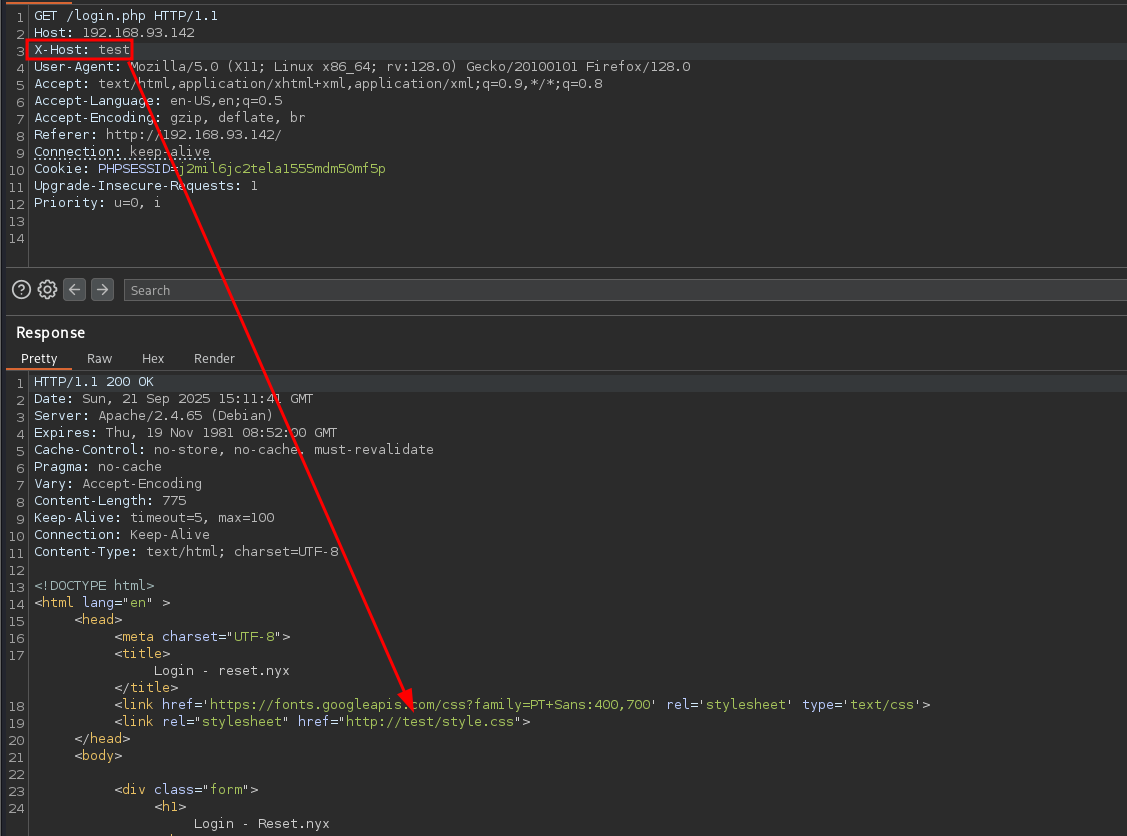Viewport: 1127px width, 836px height.
Task: Click the Server: Apache/2.4.65 header line
Action: (153, 416)
